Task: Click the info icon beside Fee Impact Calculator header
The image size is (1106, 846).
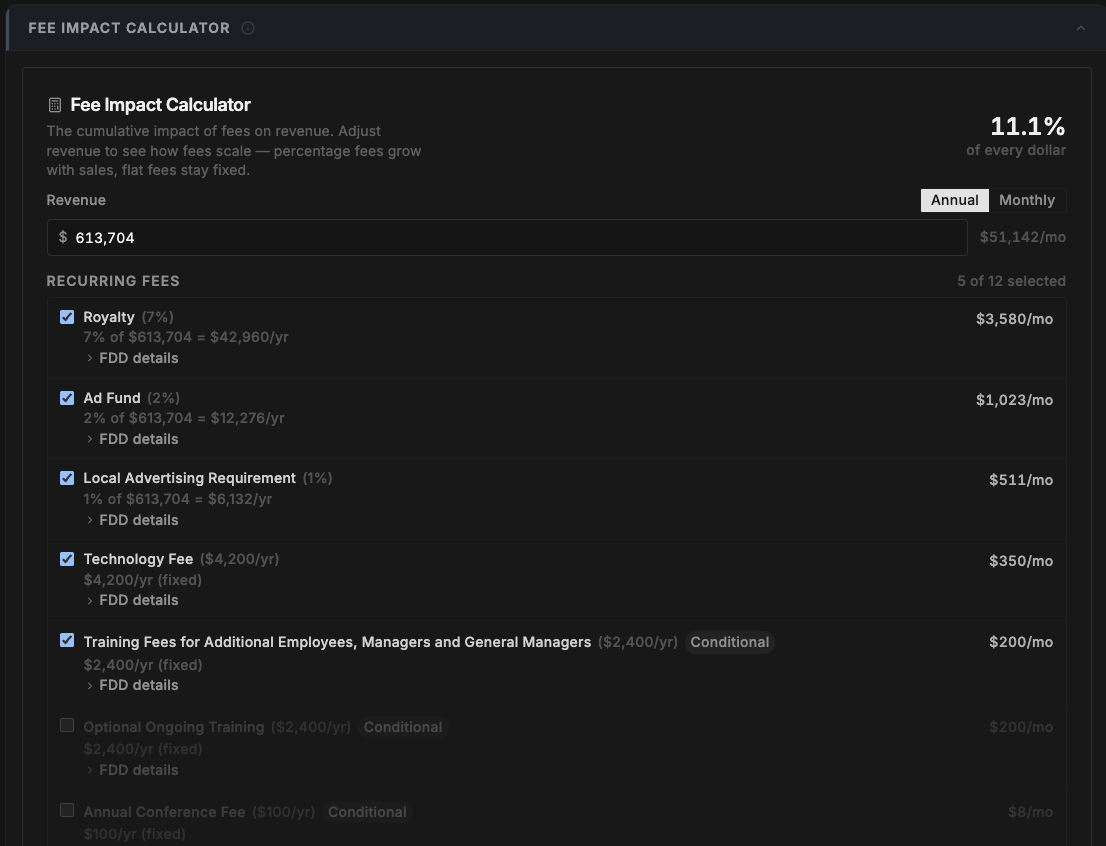Action: click(248, 28)
